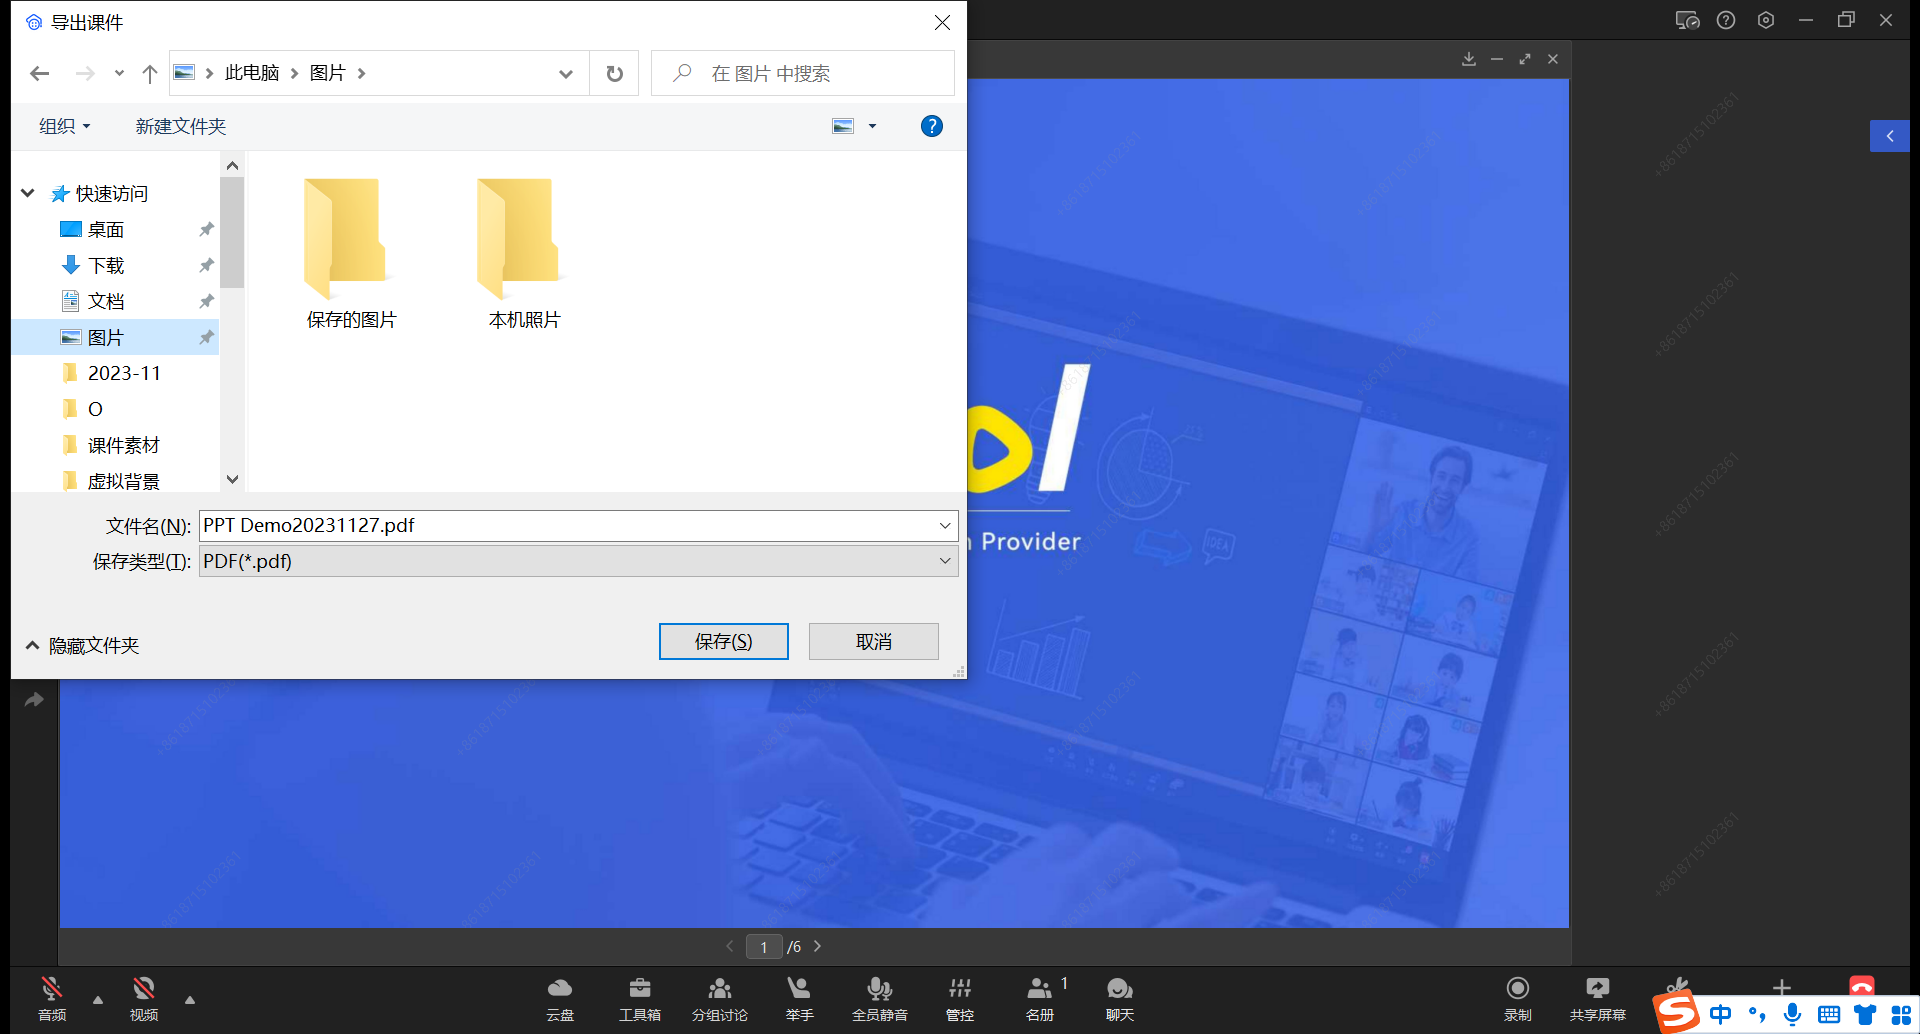The width and height of the screenshot is (1920, 1034).
Task: Expand the 保存类型 file type dropdown
Action: coord(944,561)
